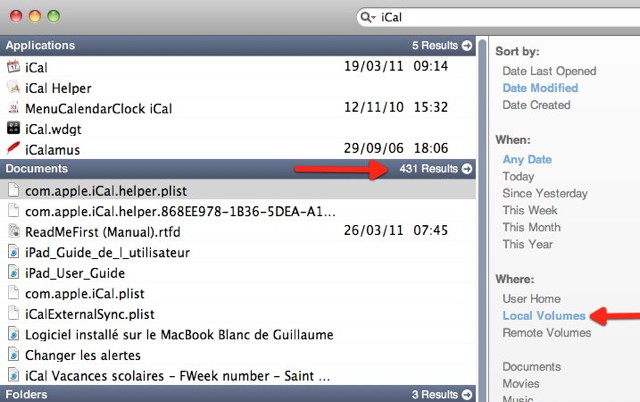The width and height of the screenshot is (640, 402).
Task: Open the search magnifier options menu
Action: pos(368,17)
